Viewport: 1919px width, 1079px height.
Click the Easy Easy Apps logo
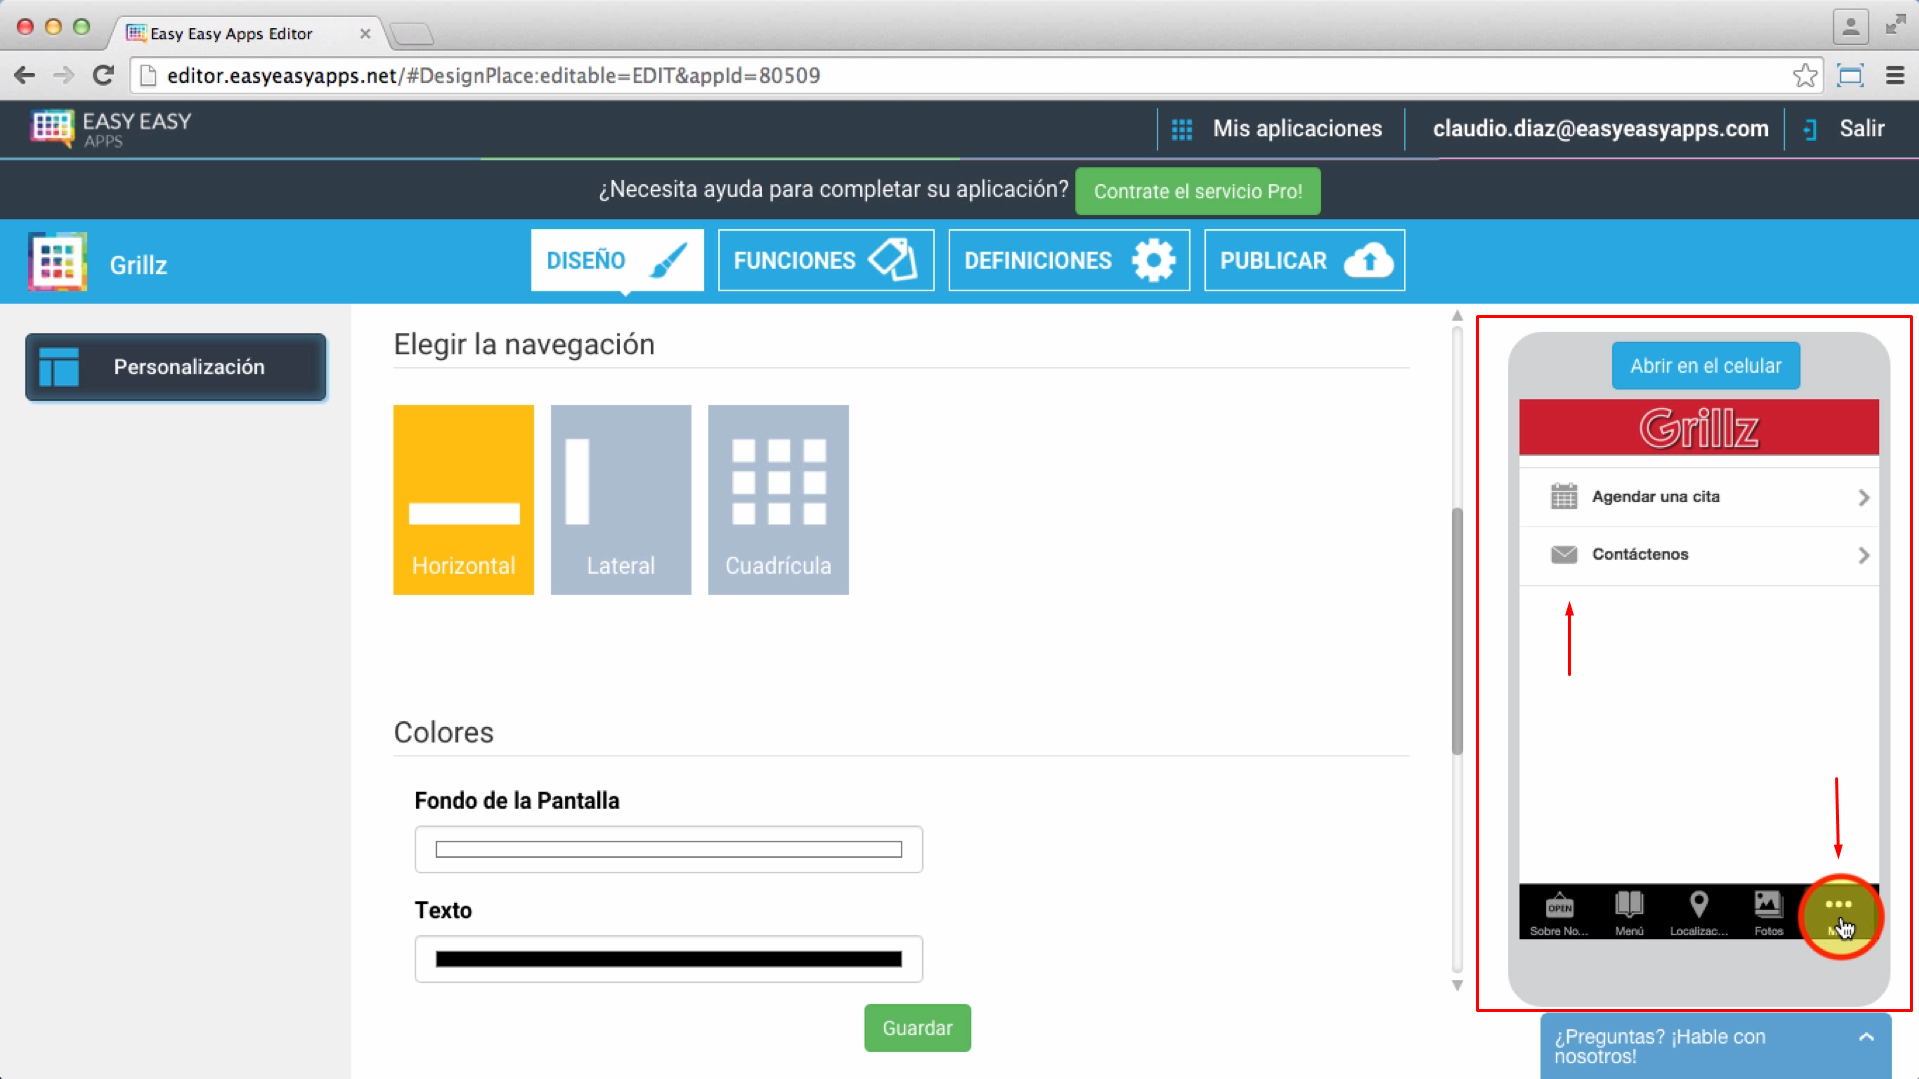pos(111,129)
